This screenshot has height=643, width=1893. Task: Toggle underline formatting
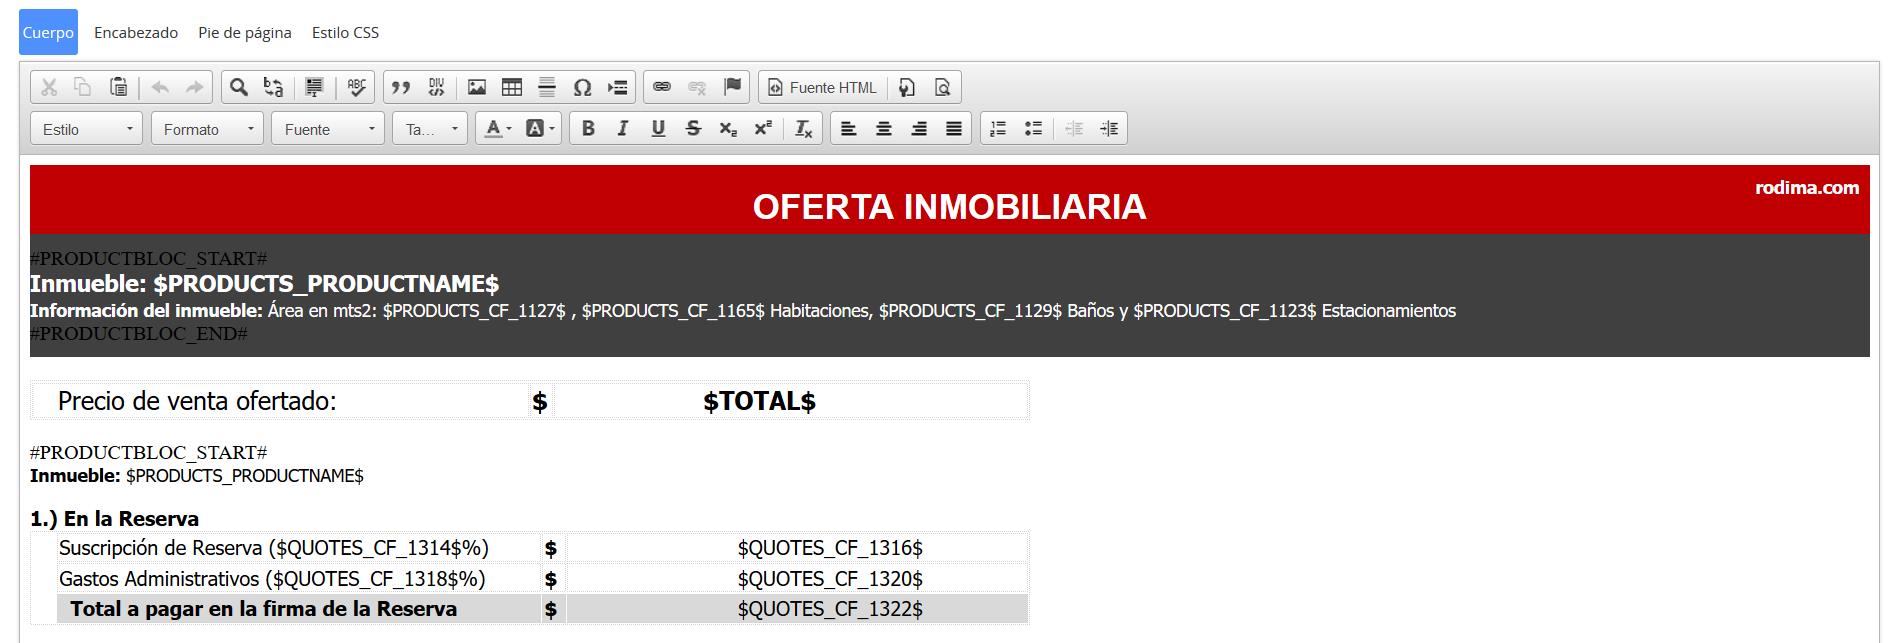[x=658, y=129]
